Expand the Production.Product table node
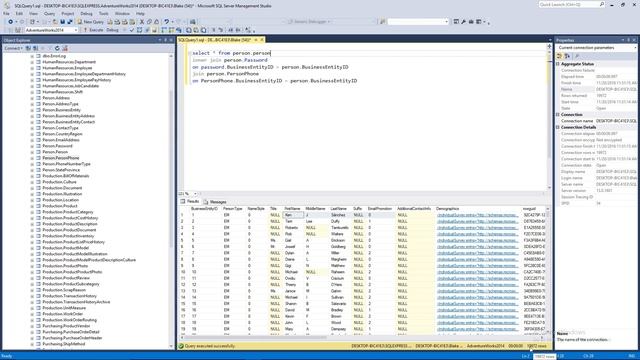 32,206
